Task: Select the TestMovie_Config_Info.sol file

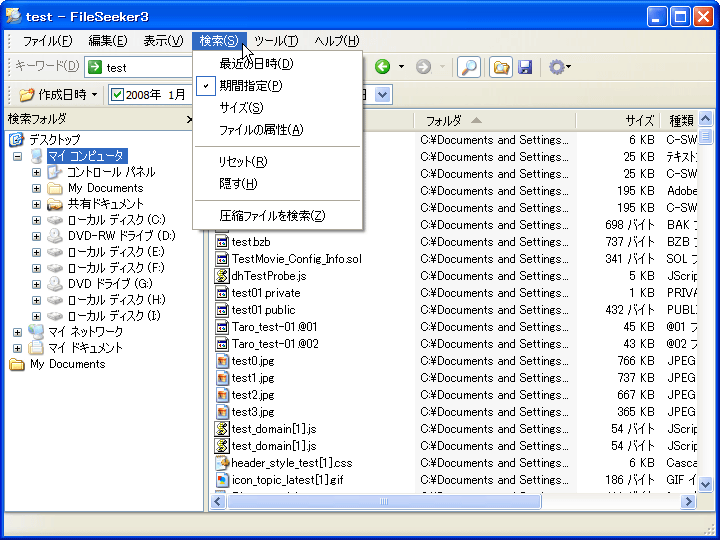Action: pyautogui.click(x=297, y=259)
